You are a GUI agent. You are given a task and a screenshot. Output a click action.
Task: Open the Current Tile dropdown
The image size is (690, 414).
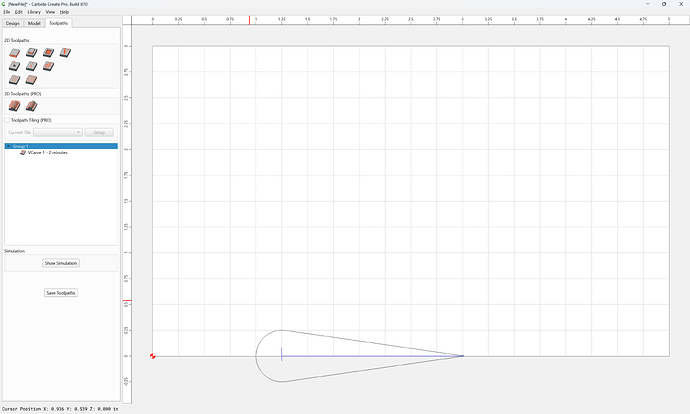(x=58, y=132)
